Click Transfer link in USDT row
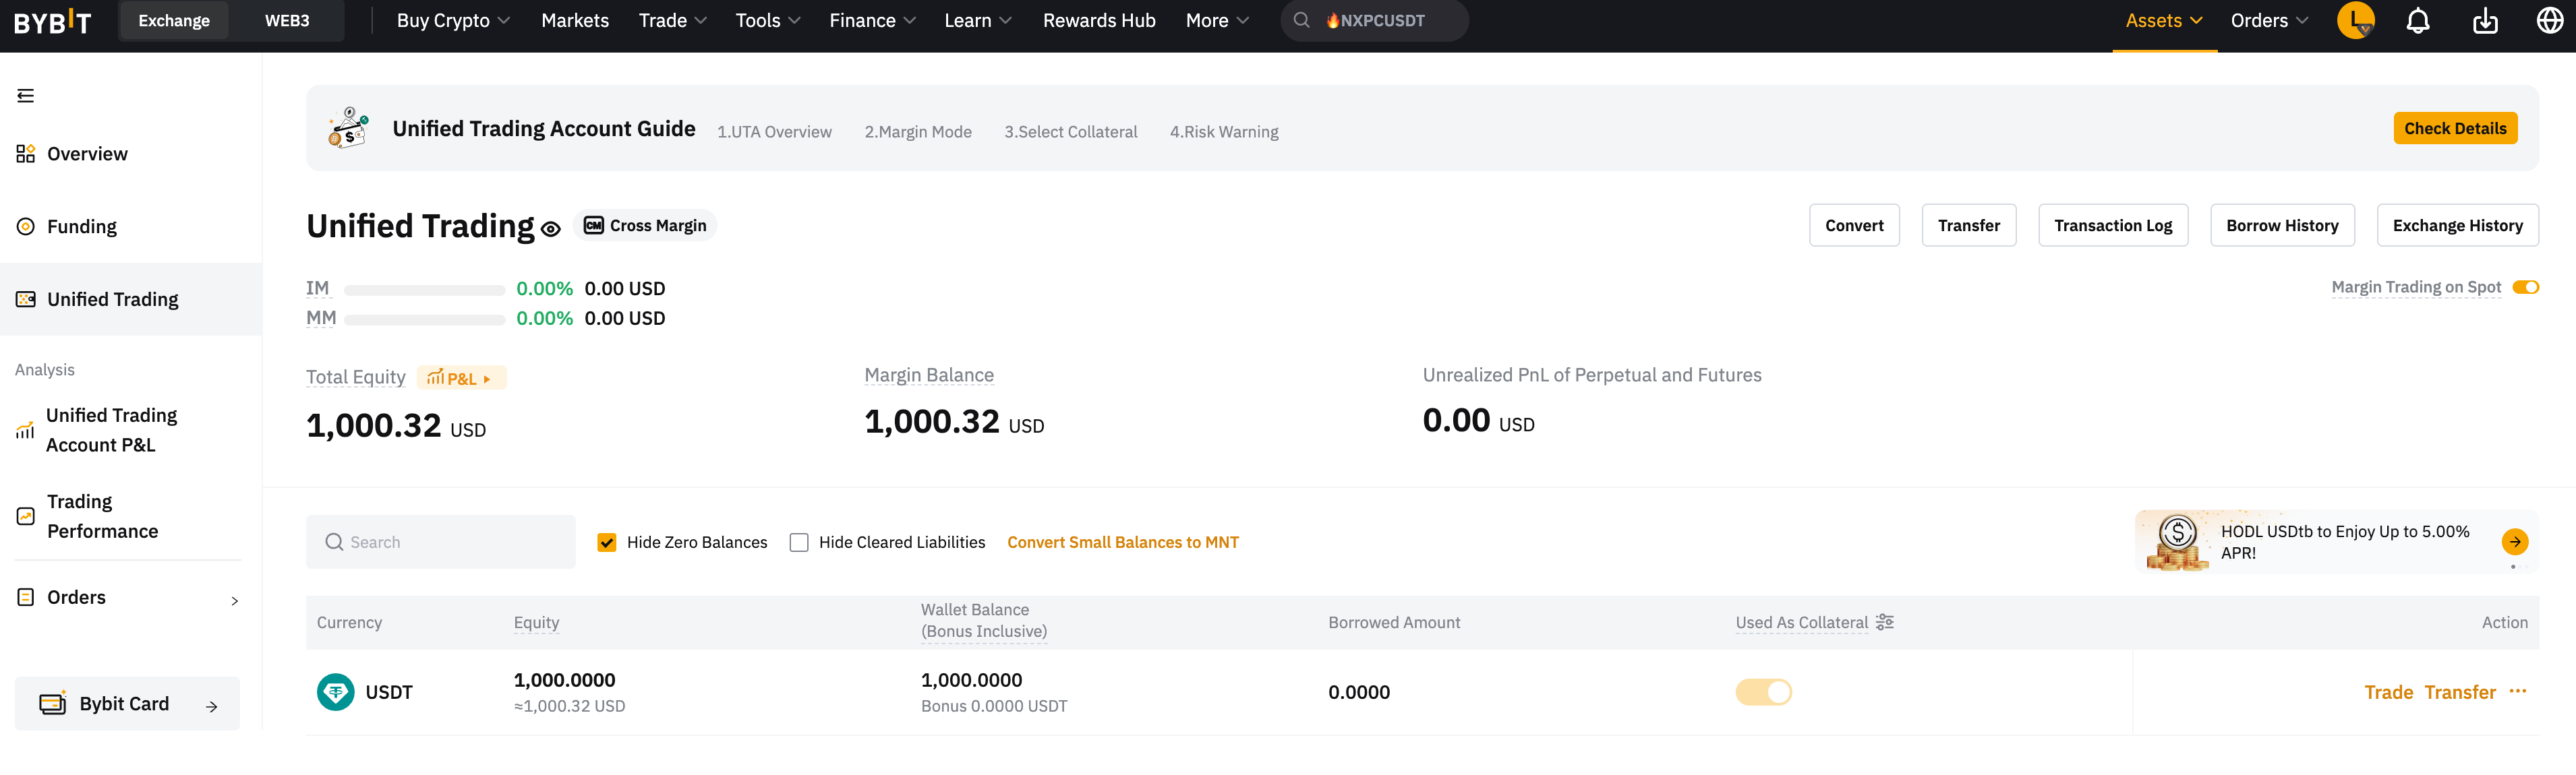 pyautogui.click(x=2460, y=693)
